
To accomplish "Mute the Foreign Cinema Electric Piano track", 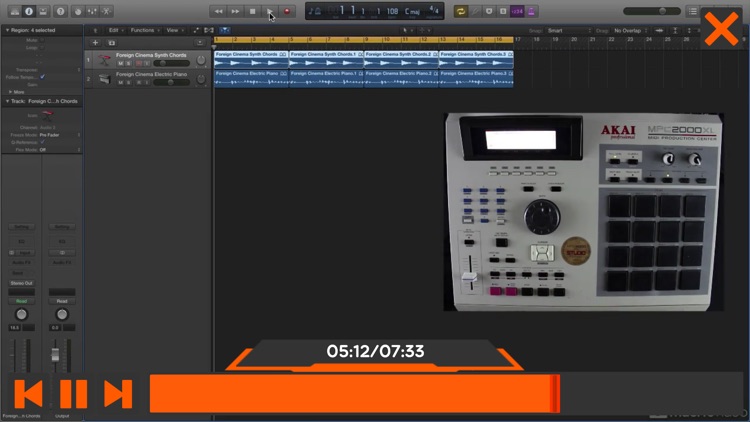I will pyautogui.click(x=121, y=82).
